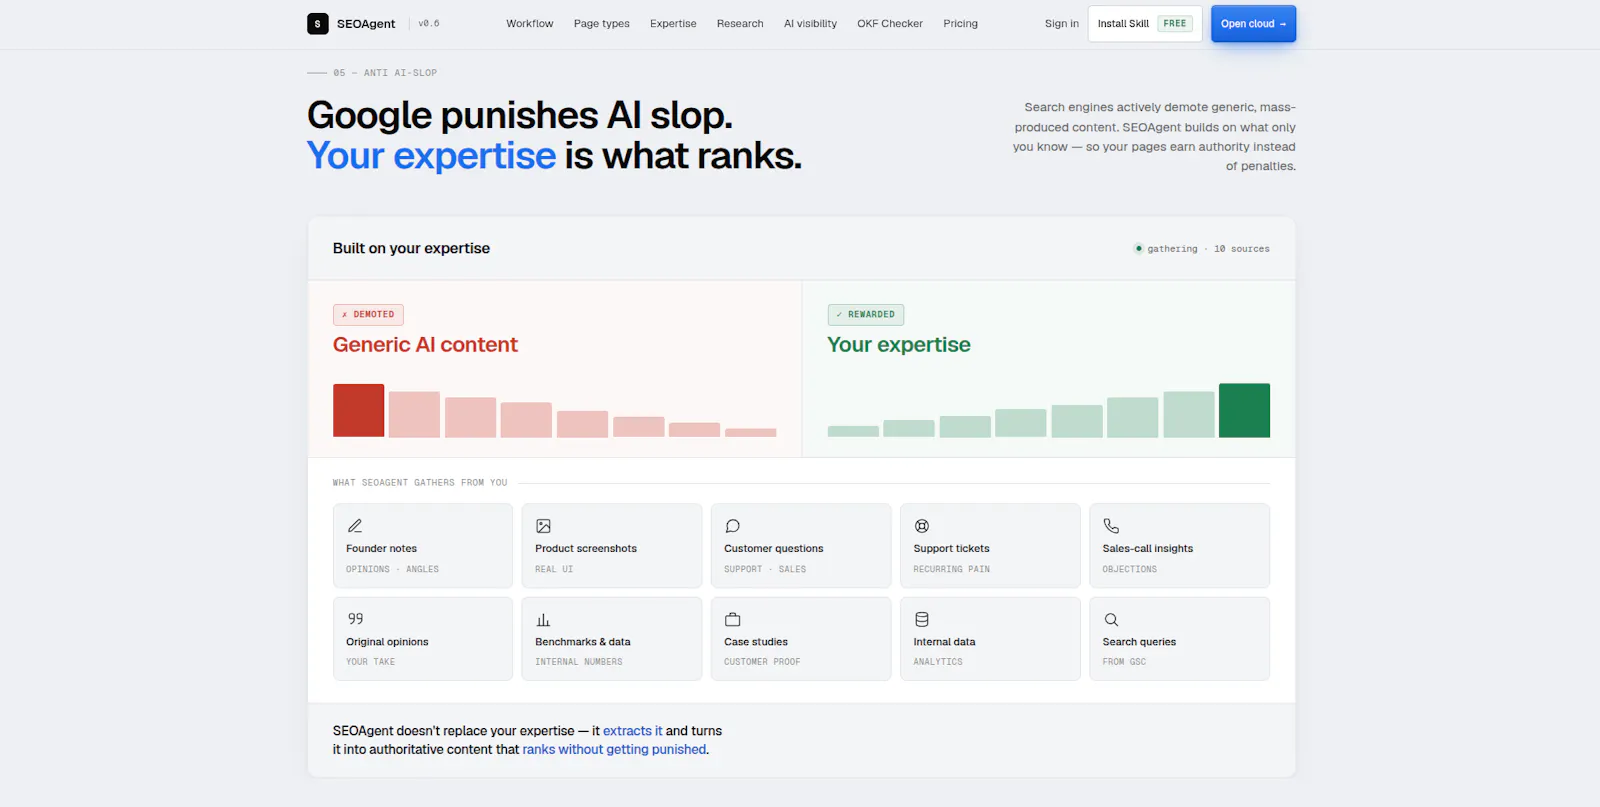
Task: Click the 'Original opinions' card title
Action: 387,642
